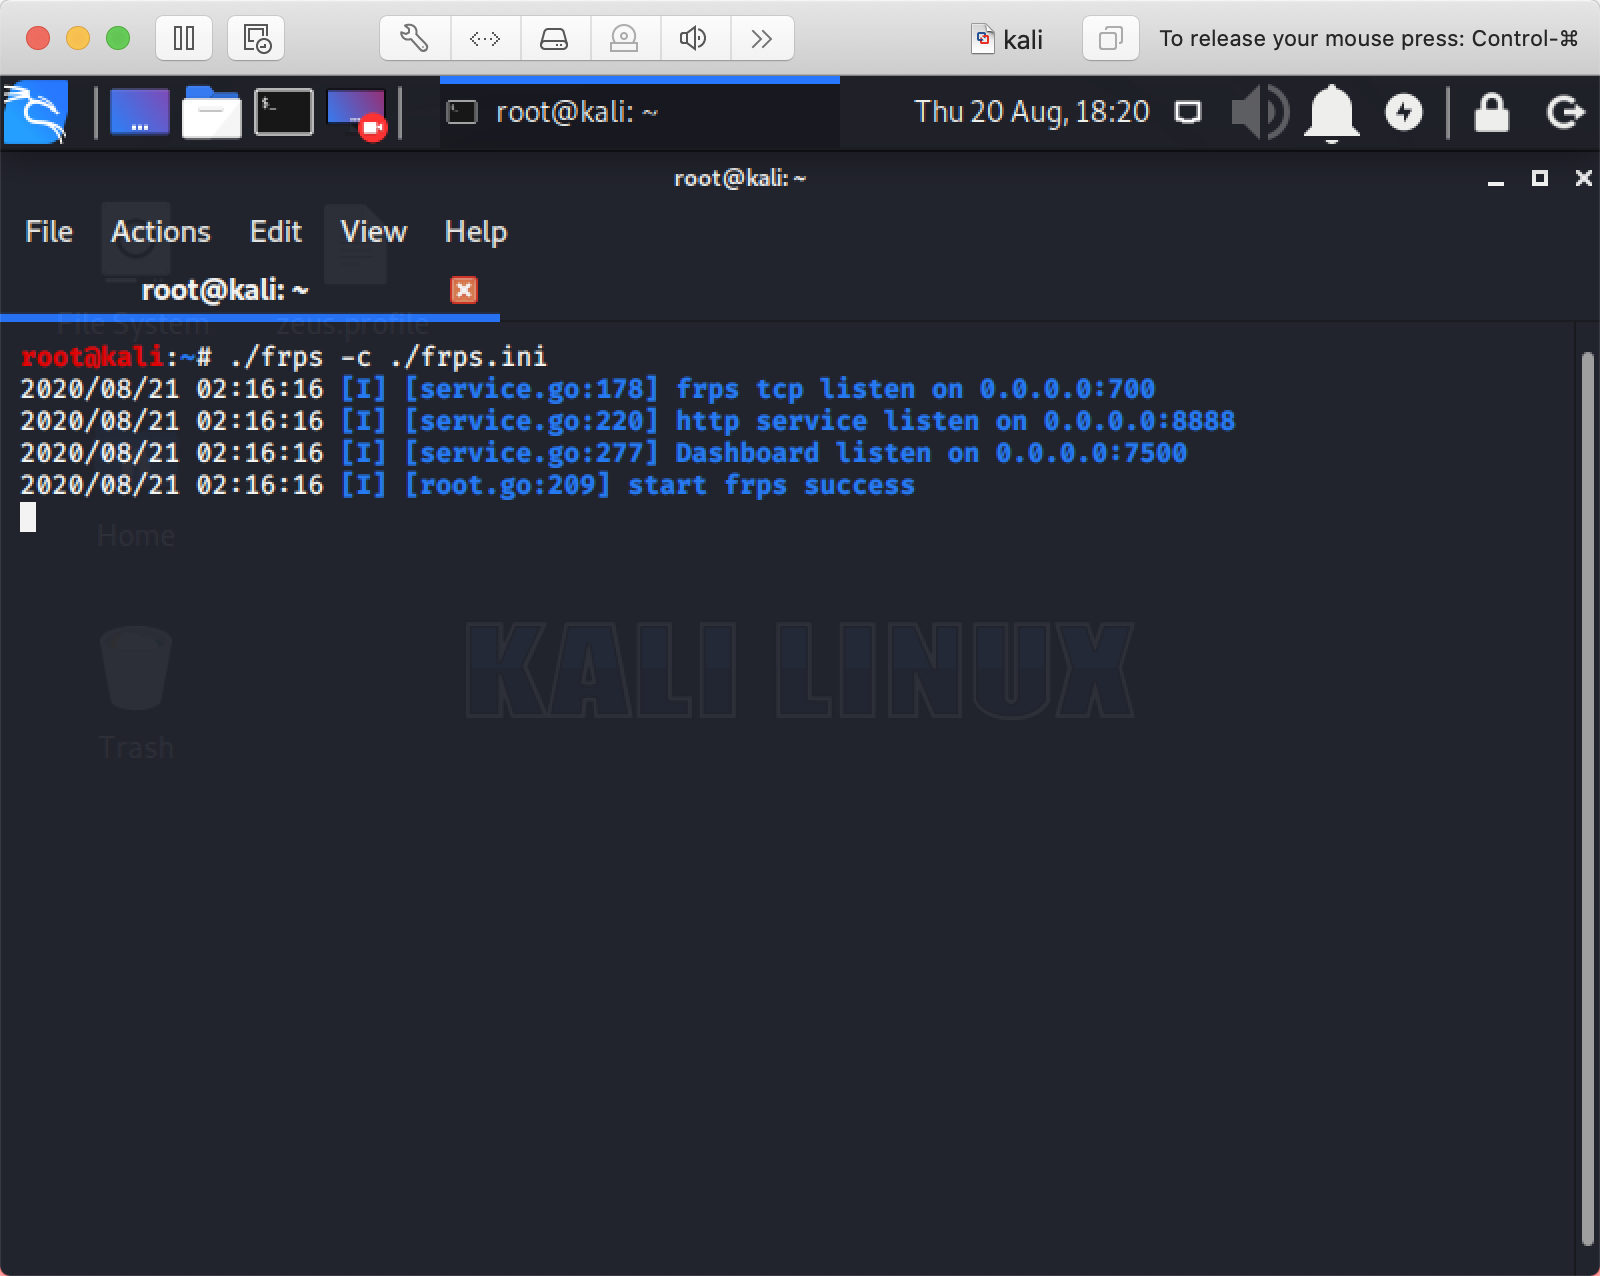This screenshot has height=1276, width=1600.
Task: Click the kali document icon in title bar
Action: [x=984, y=39]
